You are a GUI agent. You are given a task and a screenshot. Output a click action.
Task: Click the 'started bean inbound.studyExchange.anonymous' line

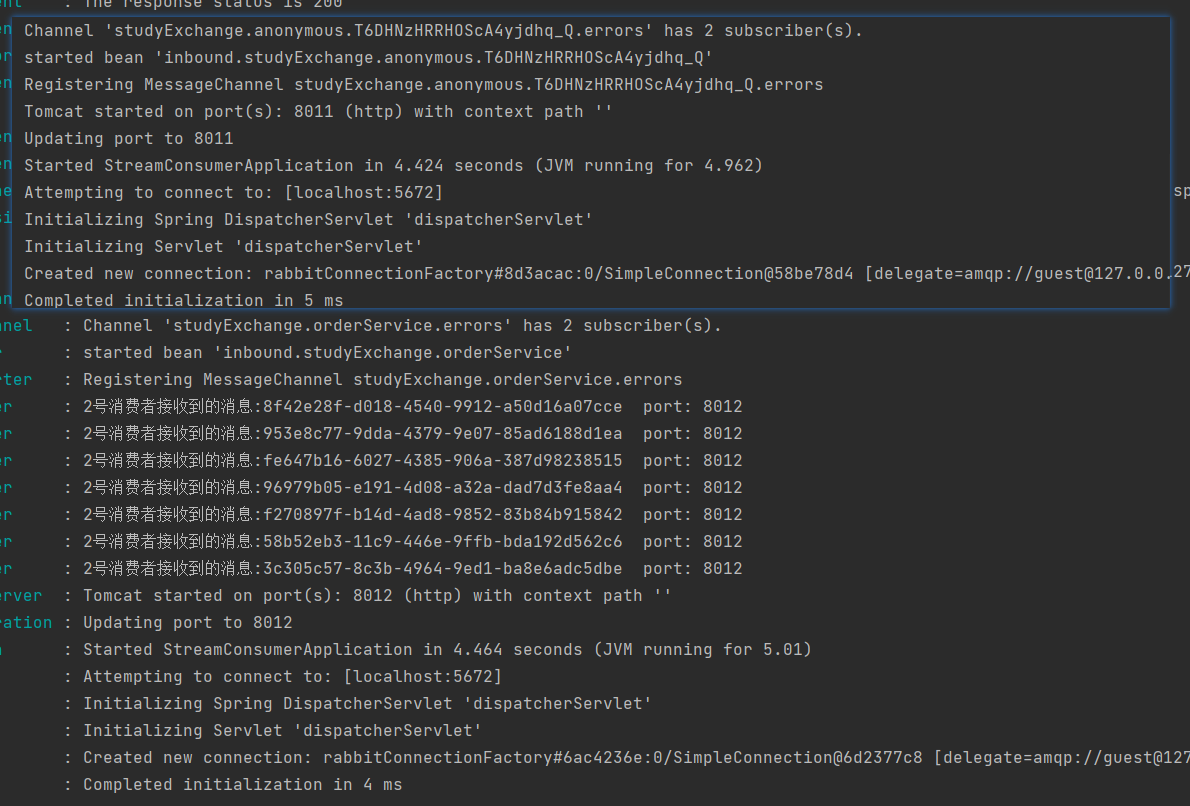[x=368, y=57]
